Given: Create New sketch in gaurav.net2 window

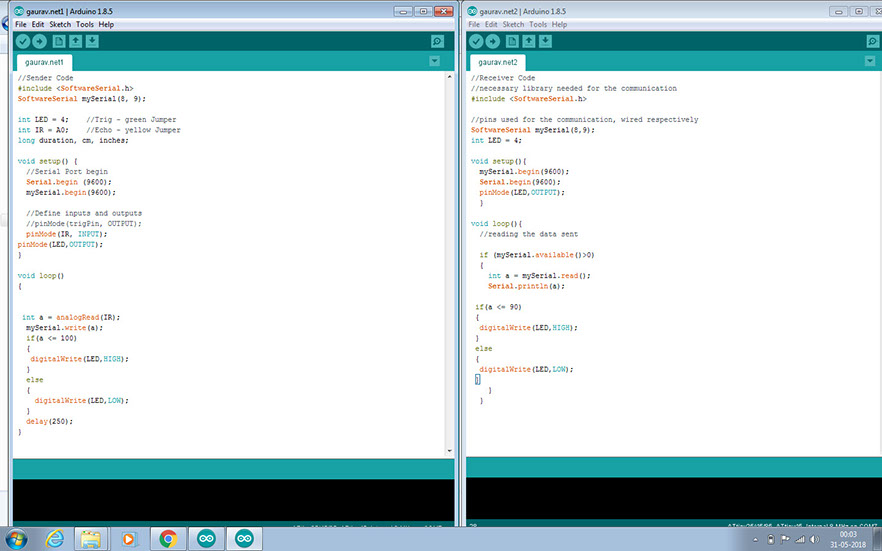Looking at the screenshot, I should tap(512, 41).
